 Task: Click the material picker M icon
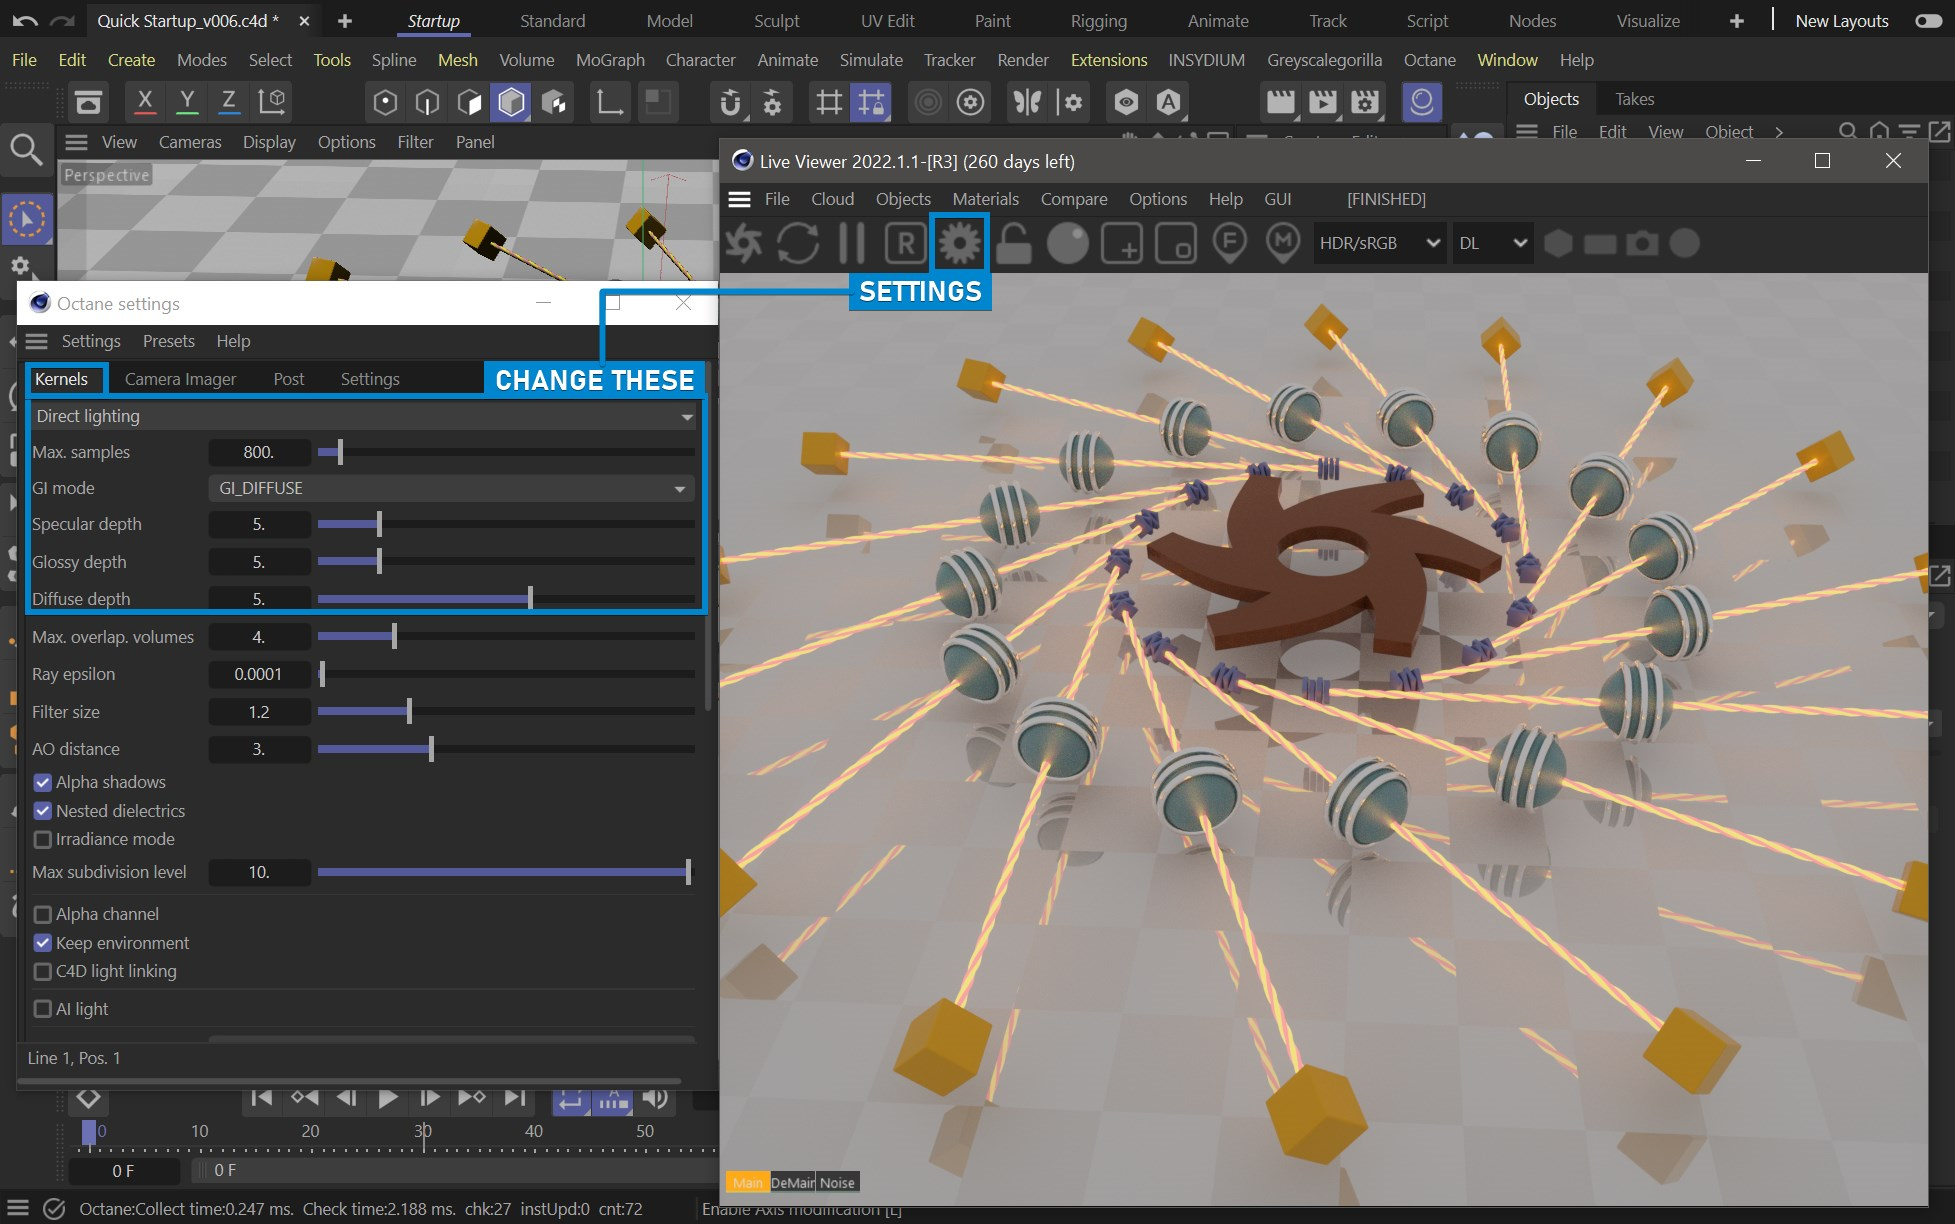point(1283,243)
